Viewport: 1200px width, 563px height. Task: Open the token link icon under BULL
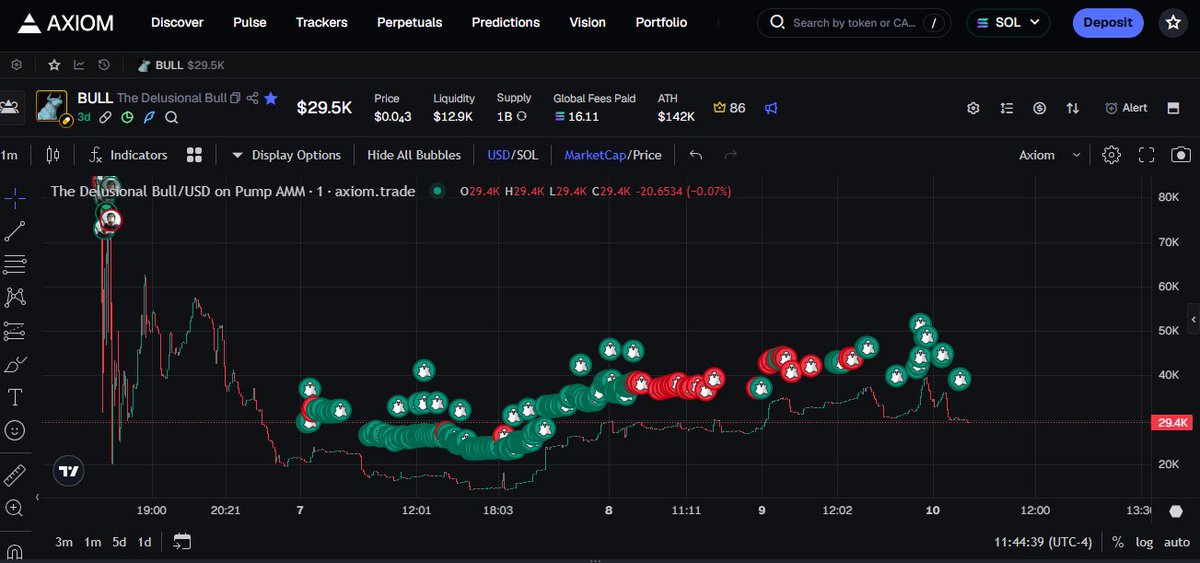pyautogui.click(x=107, y=117)
